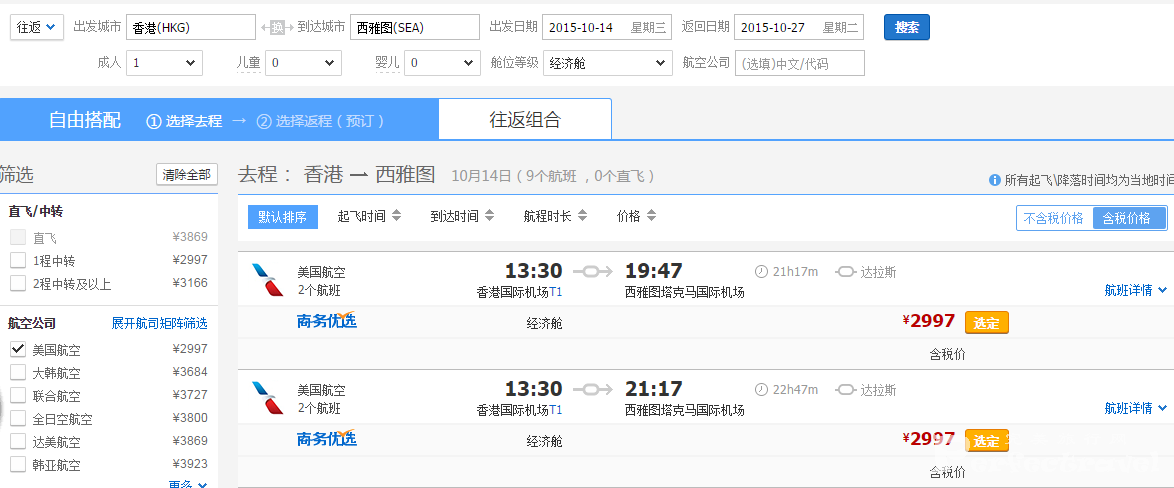Sort flights by 价格
The height and width of the screenshot is (488, 1174).
click(628, 216)
